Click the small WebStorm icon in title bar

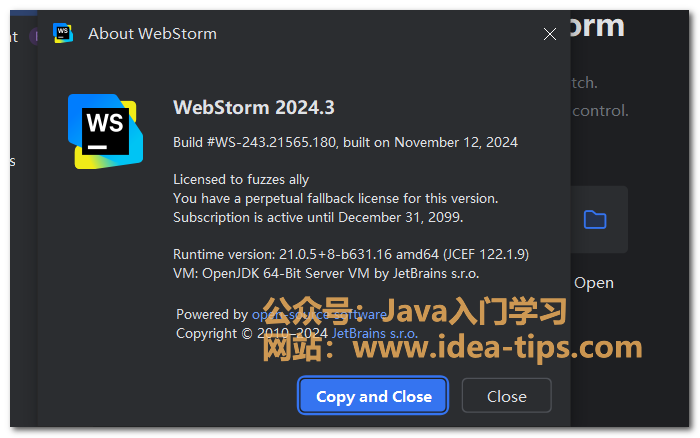pyautogui.click(x=62, y=33)
